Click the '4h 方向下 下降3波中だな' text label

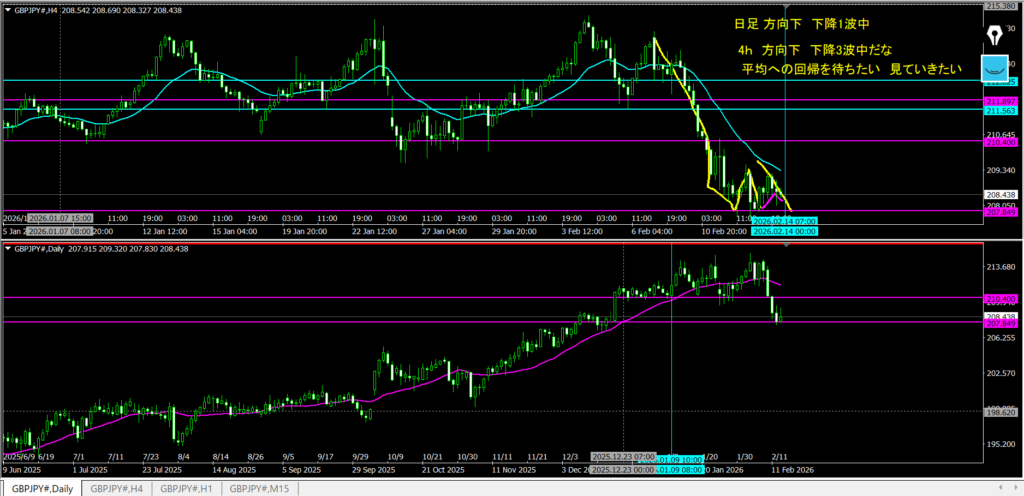pyautogui.click(x=812, y=50)
